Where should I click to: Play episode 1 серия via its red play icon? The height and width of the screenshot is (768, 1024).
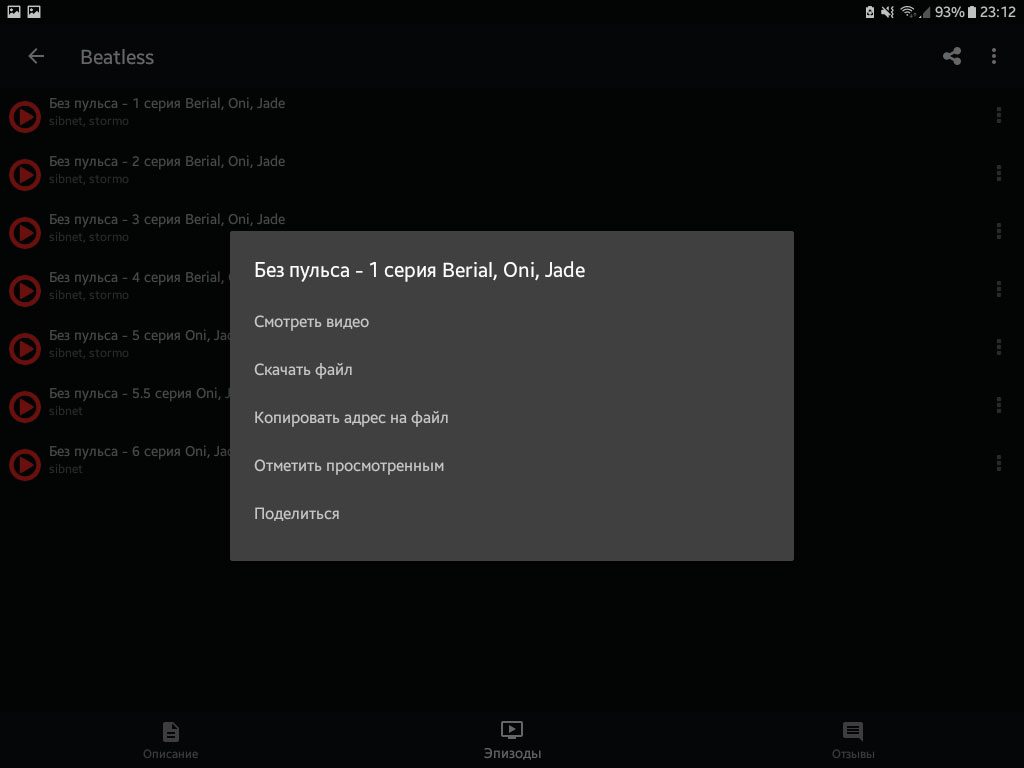click(x=25, y=117)
